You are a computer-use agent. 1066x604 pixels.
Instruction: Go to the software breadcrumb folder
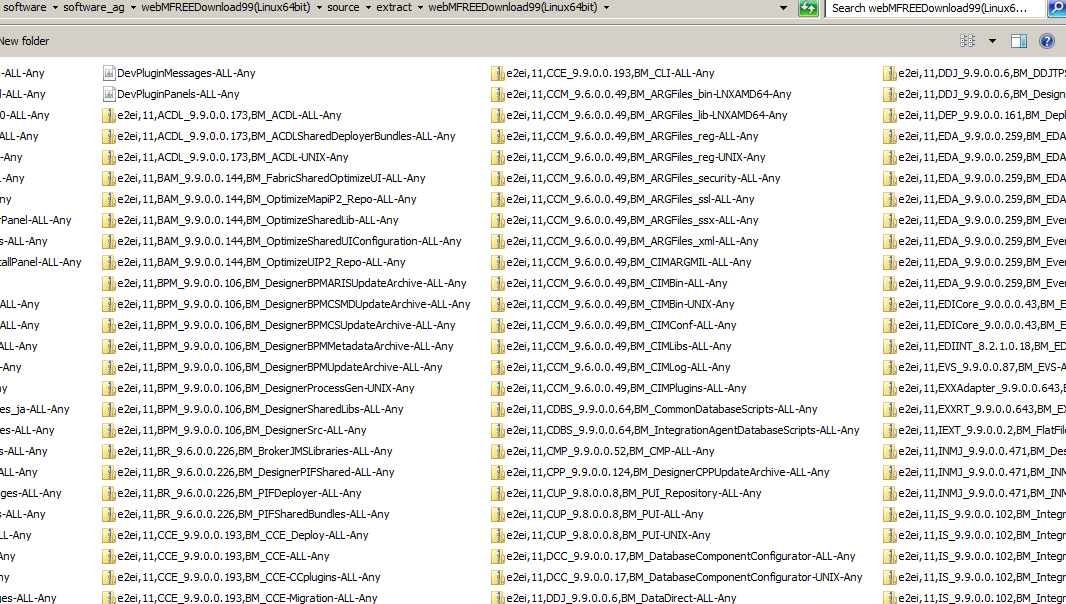click(25, 7)
